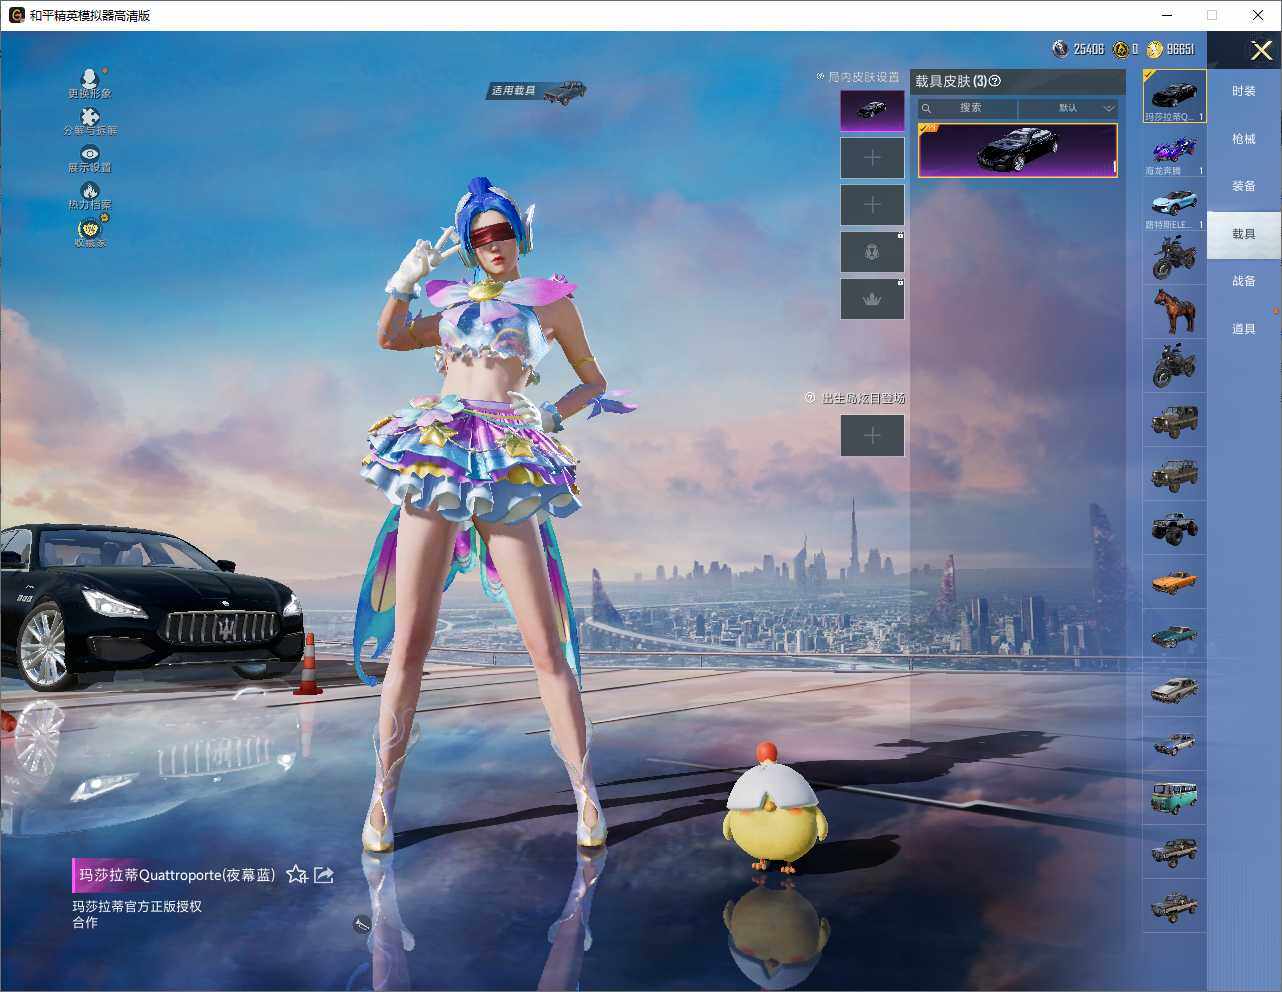Maximize the emulator window

(1212, 15)
